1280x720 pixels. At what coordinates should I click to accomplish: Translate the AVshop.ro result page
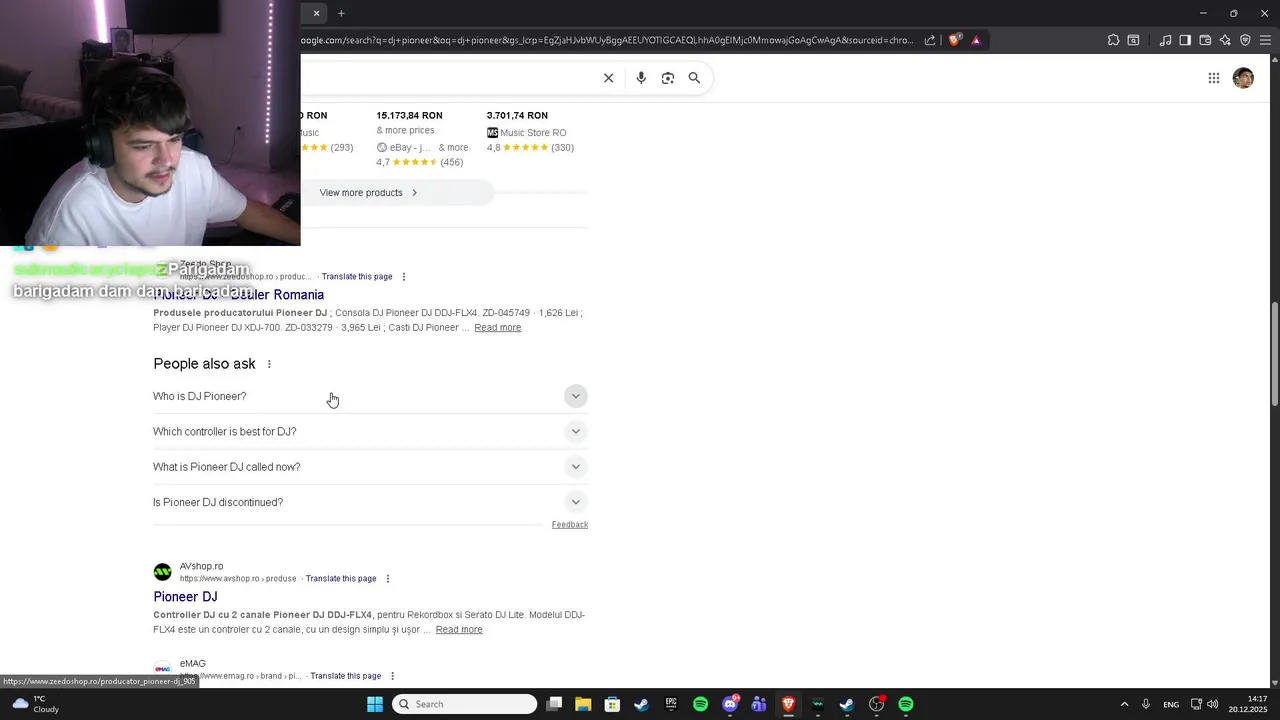pos(341,579)
